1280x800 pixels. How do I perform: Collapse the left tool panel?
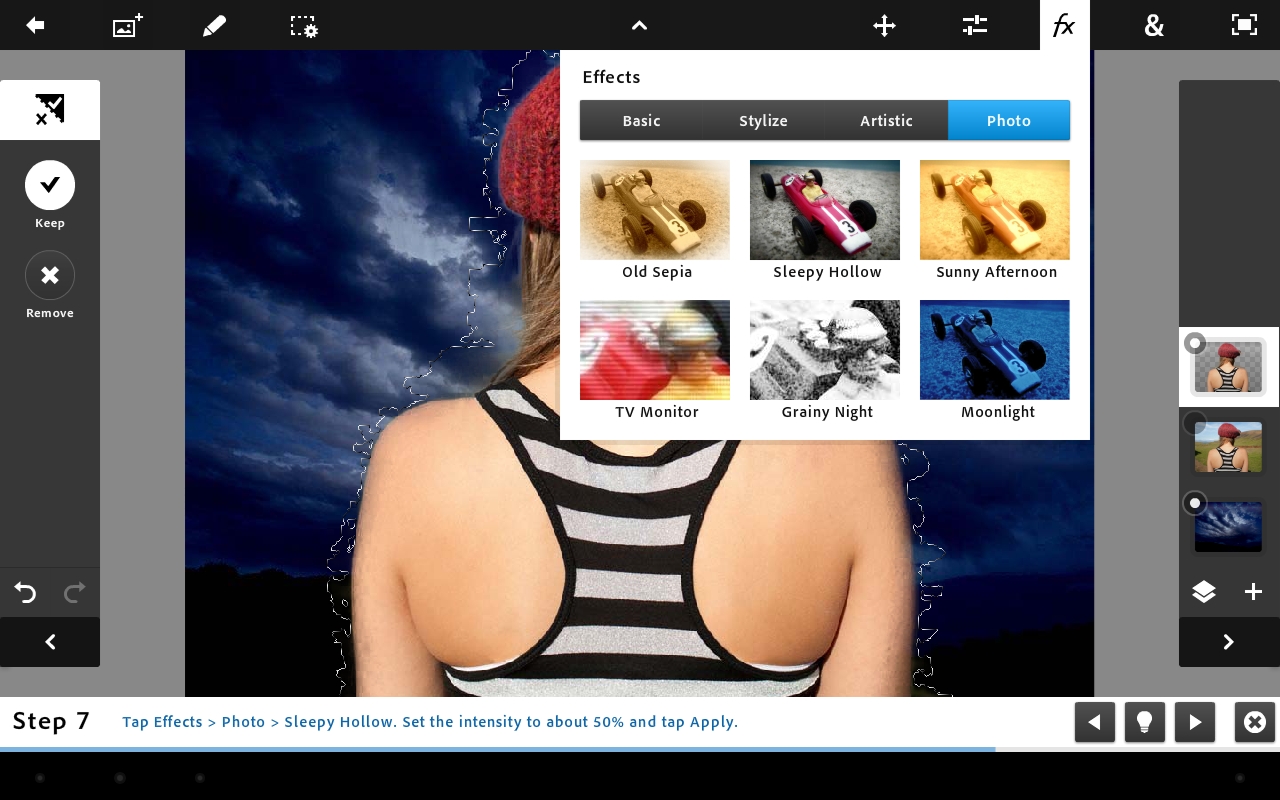pos(50,642)
